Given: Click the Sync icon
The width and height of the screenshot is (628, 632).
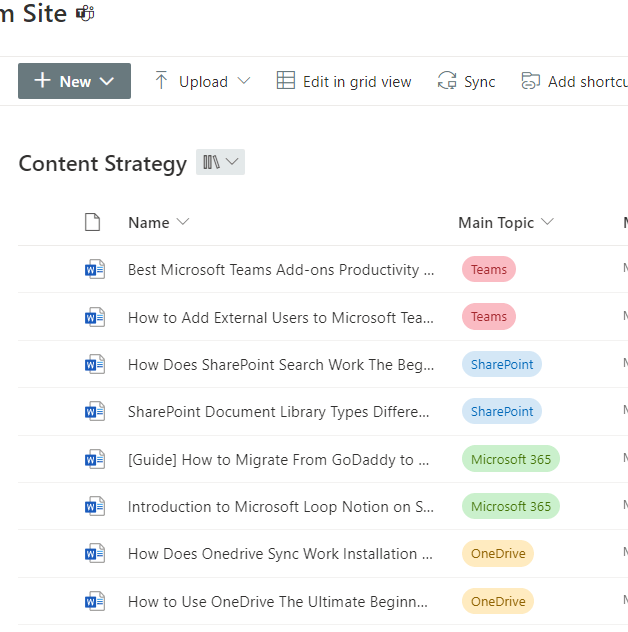Looking at the screenshot, I should click(x=447, y=80).
